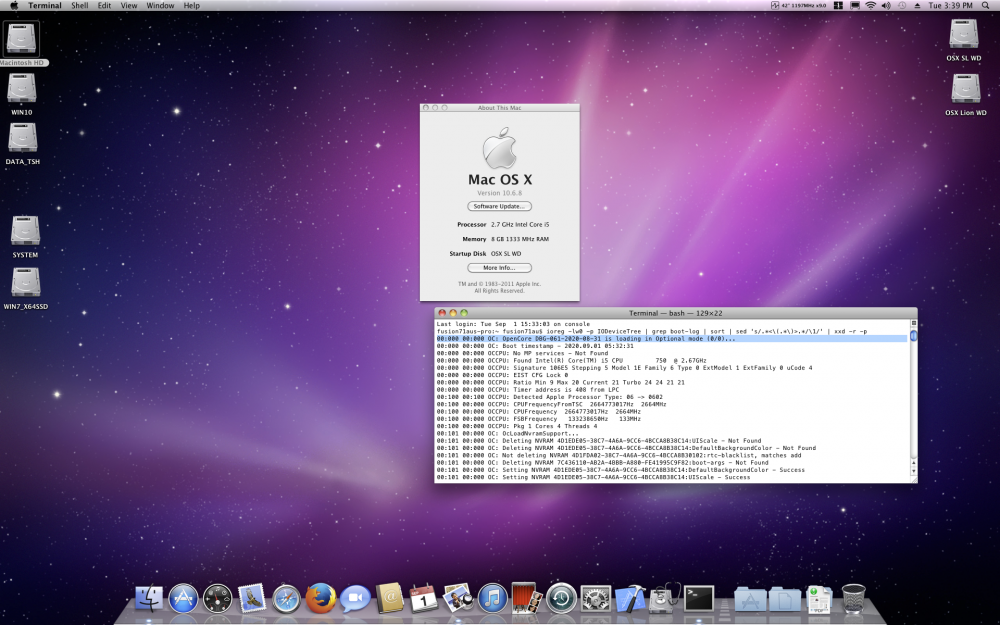Click the Version 10.6.8 text
1000x625 pixels.
pos(499,193)
